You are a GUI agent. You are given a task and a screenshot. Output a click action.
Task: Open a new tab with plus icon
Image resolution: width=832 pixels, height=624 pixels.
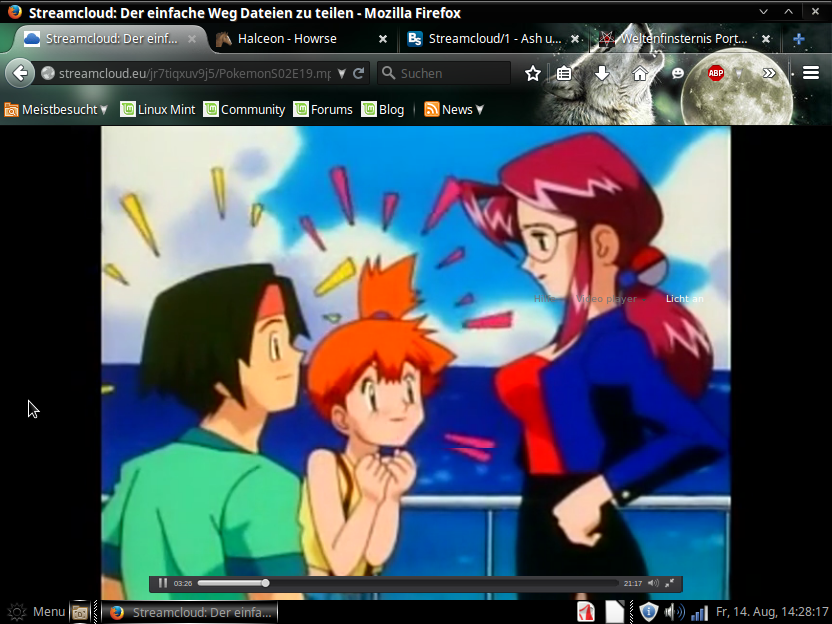799,39
